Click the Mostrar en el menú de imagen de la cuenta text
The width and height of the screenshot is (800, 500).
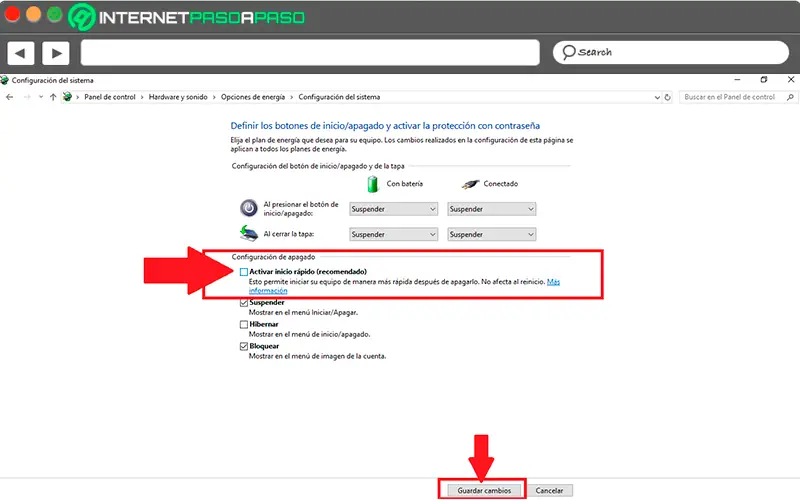coord(317,356)
